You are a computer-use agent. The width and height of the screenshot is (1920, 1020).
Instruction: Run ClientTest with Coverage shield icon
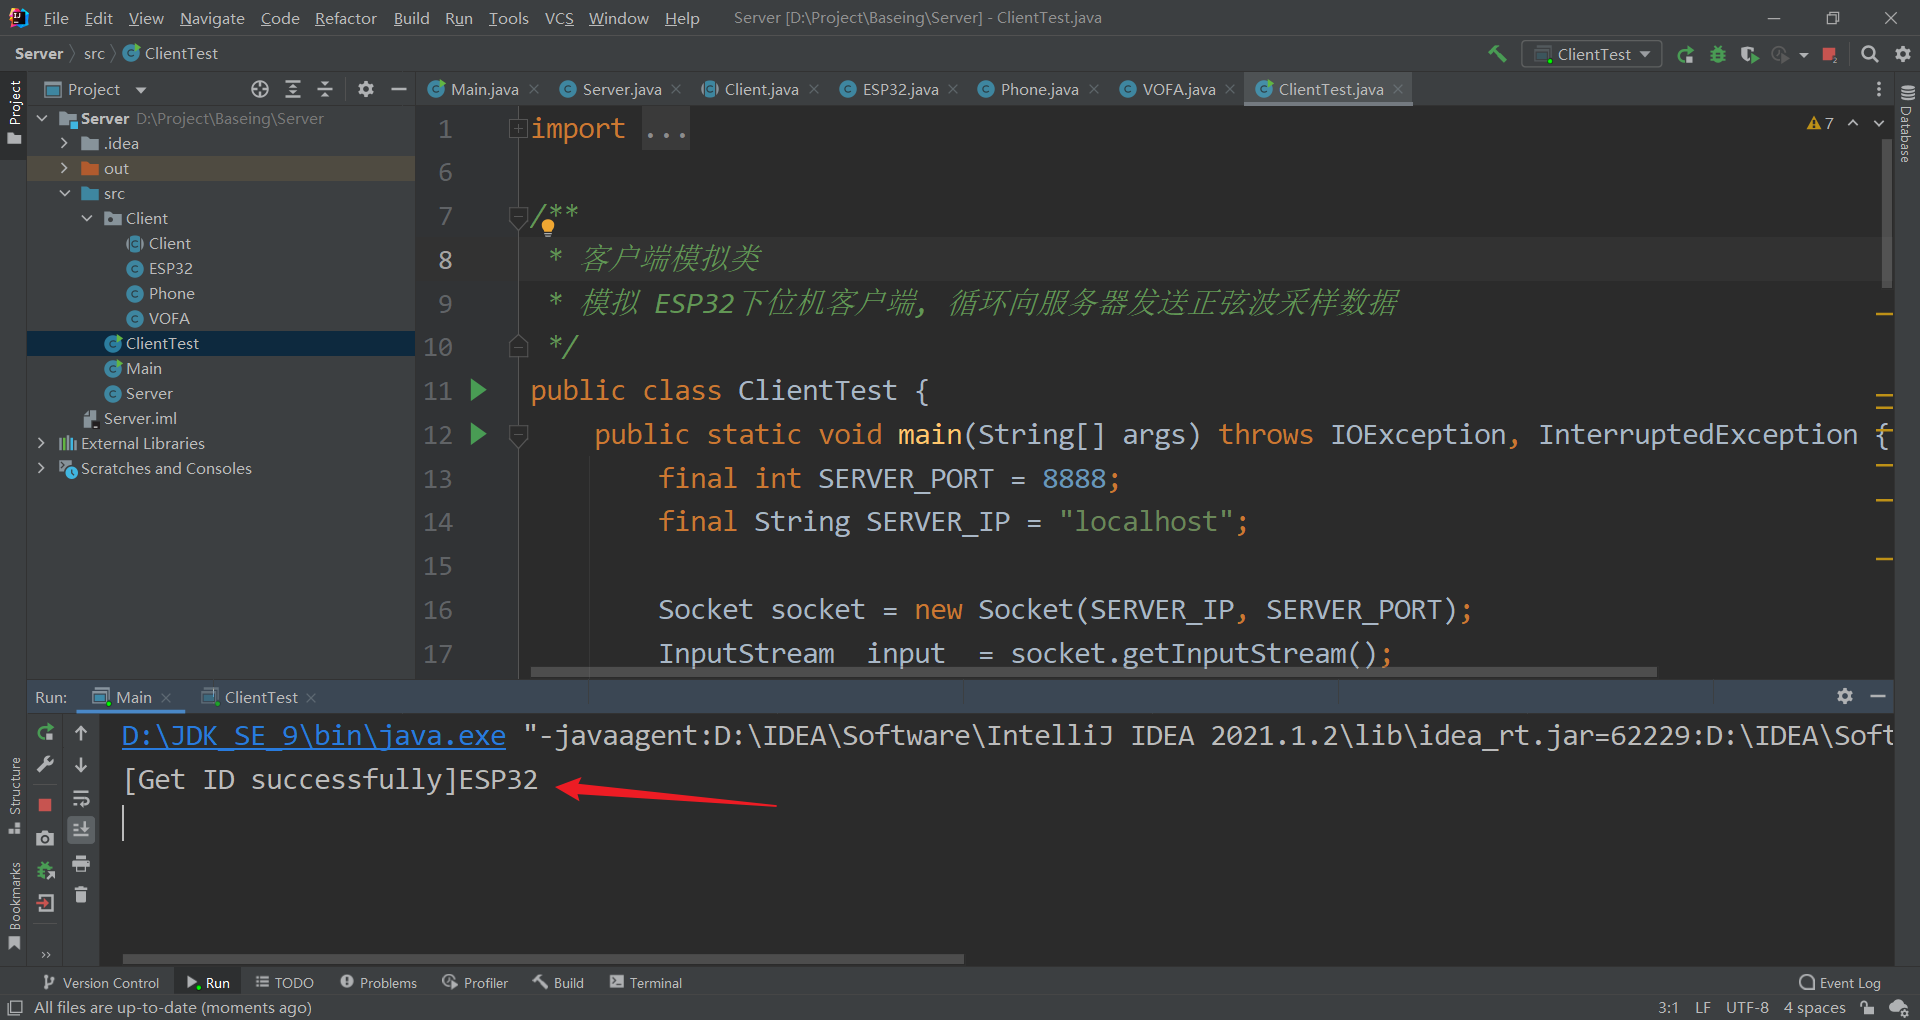click(1750, 55)
